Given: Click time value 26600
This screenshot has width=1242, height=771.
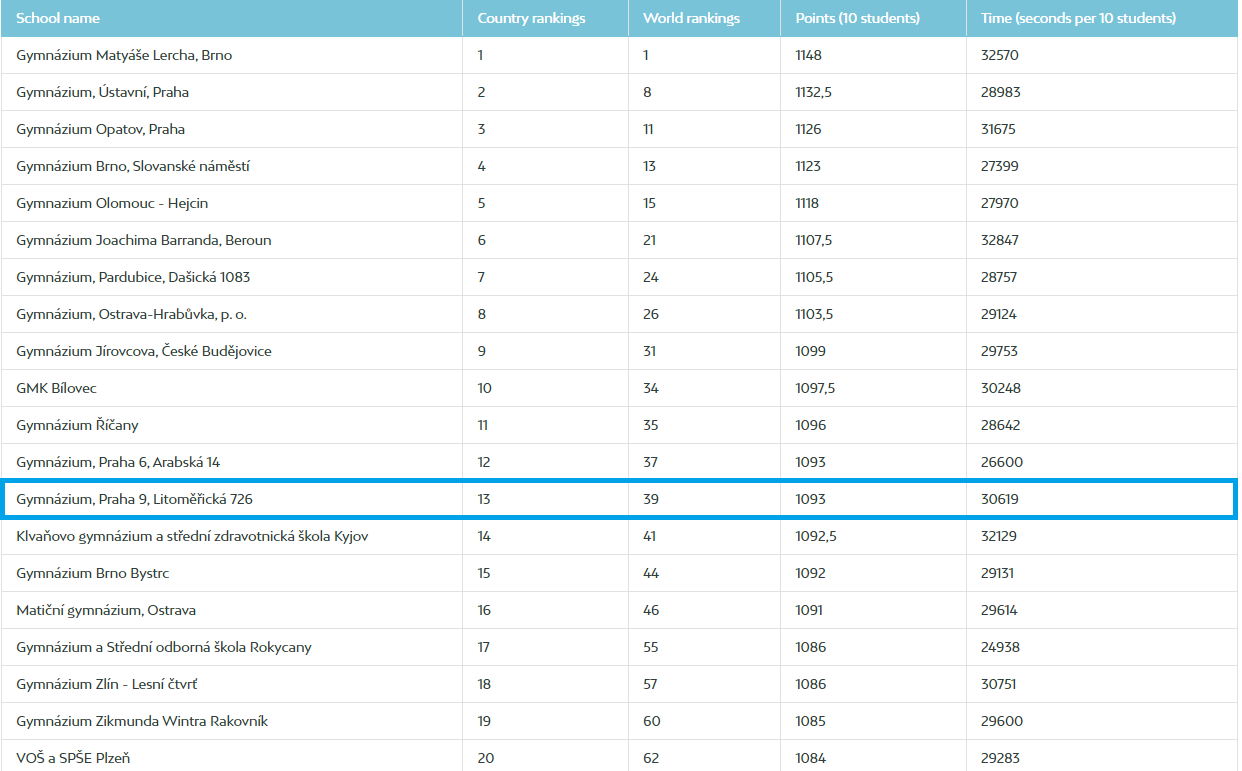Looking at the screenshot, I should [1001, 462].
